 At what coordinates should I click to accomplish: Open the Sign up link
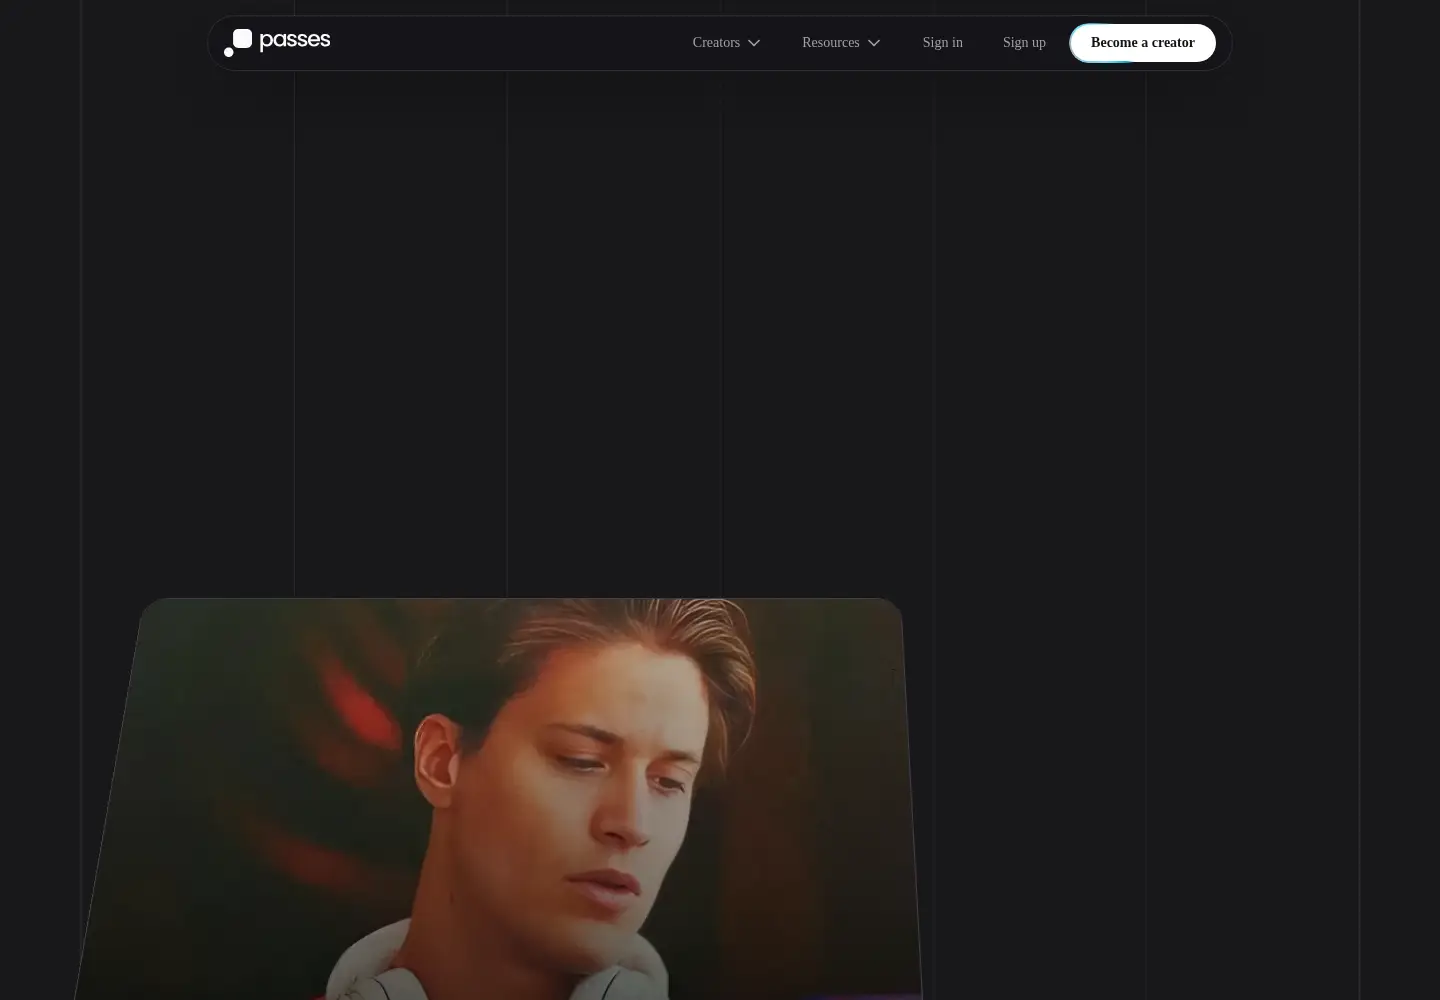point(1024,43)
